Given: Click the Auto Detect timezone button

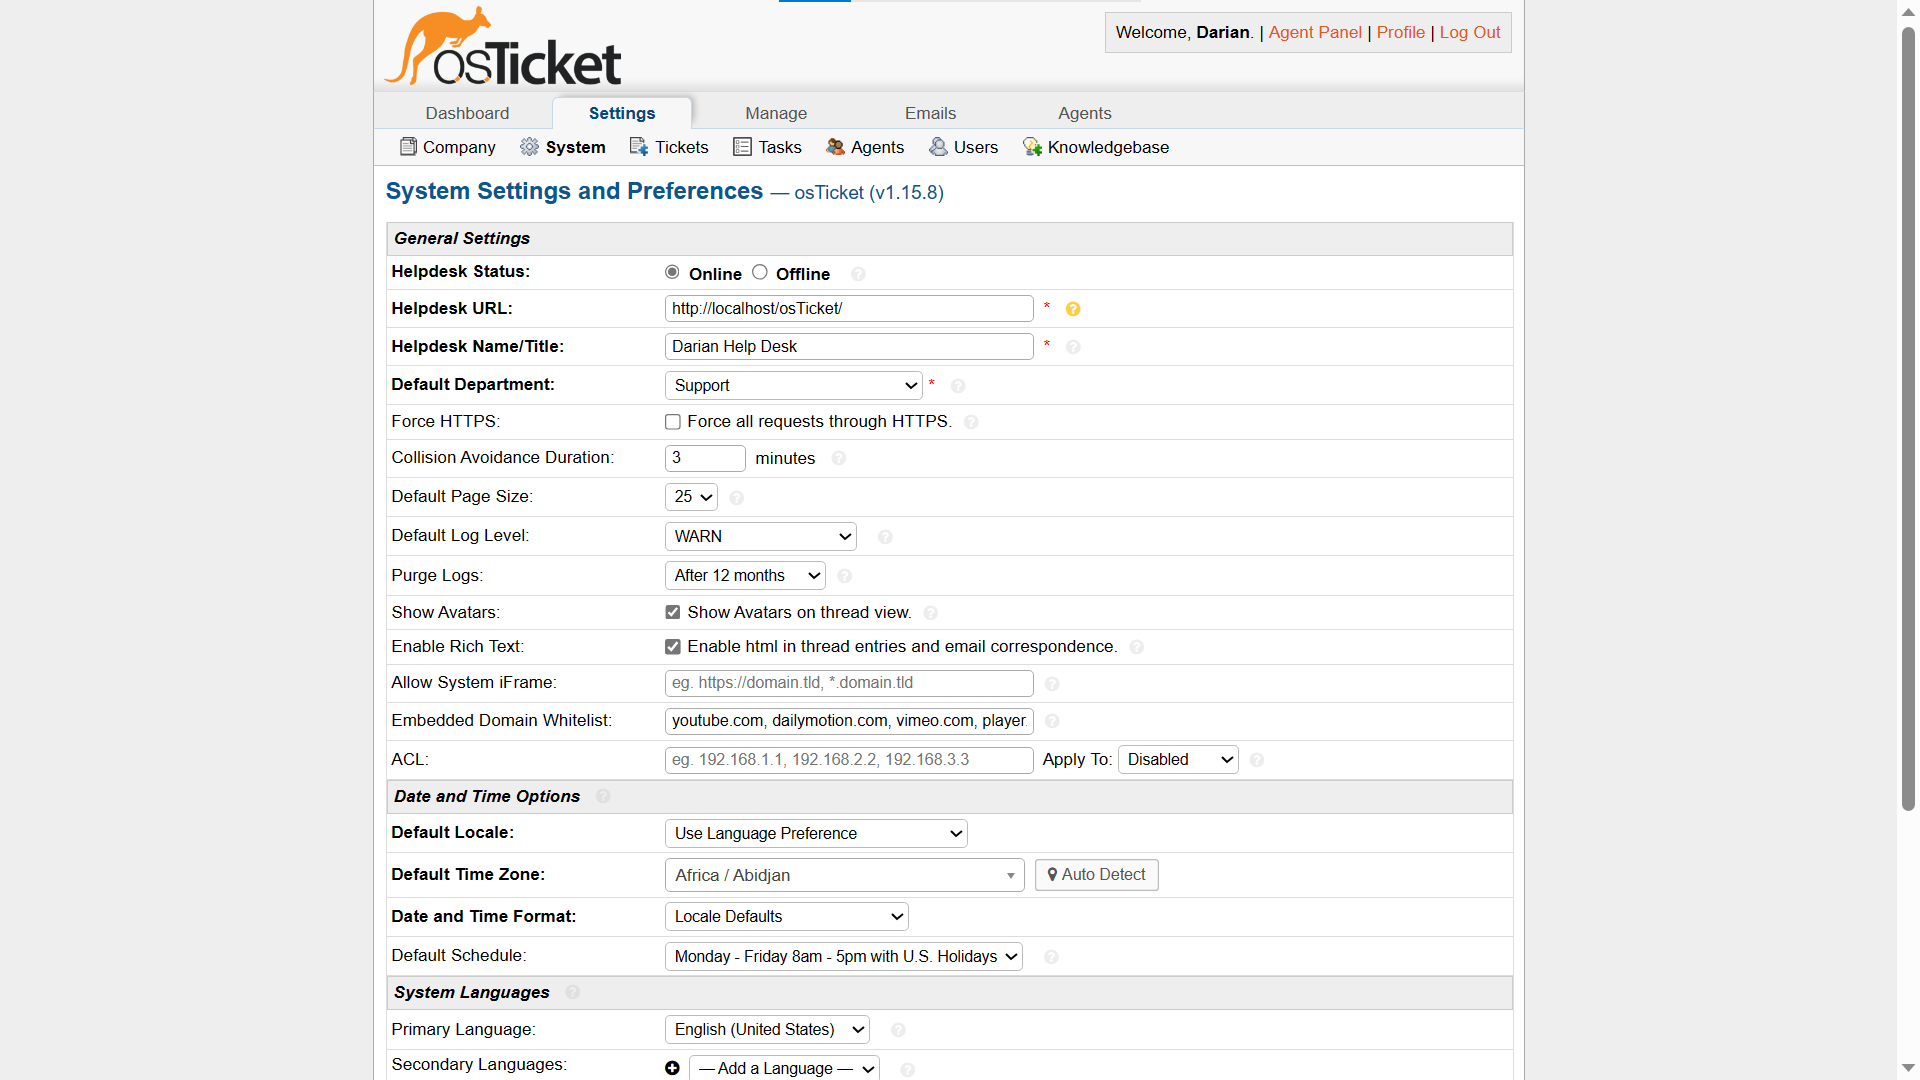Looking at the screenshot, I should coord(1096,875).
